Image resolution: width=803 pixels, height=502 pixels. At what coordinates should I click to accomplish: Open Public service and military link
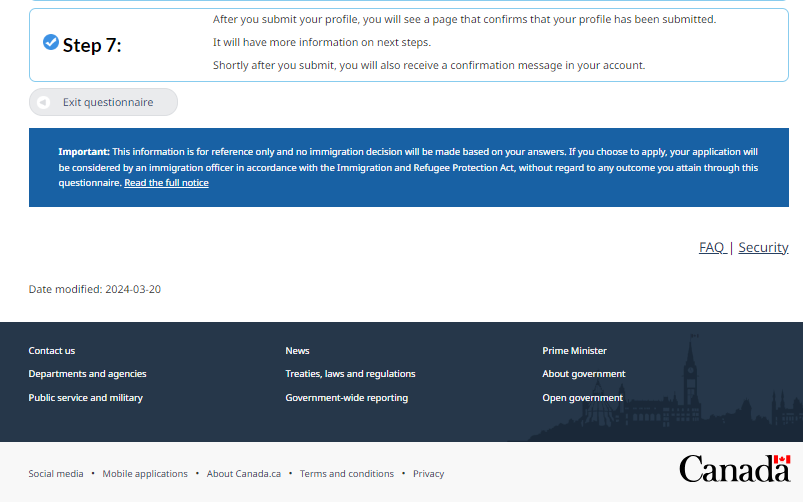coord(85,398)
